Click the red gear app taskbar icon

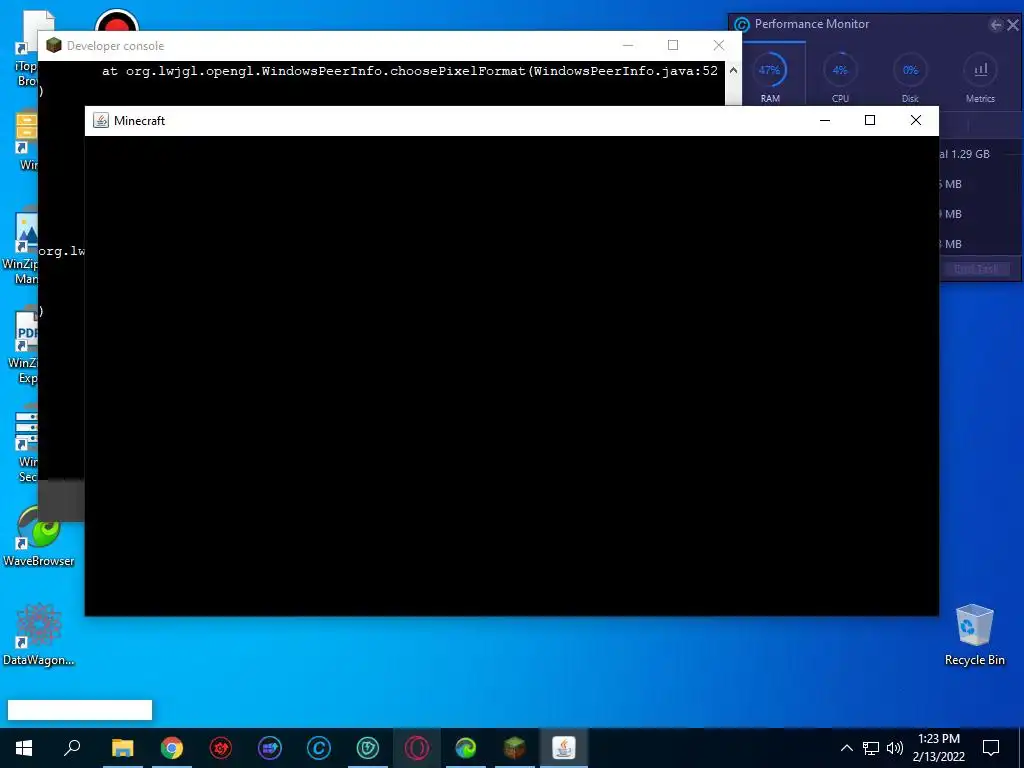coord(221,748)
